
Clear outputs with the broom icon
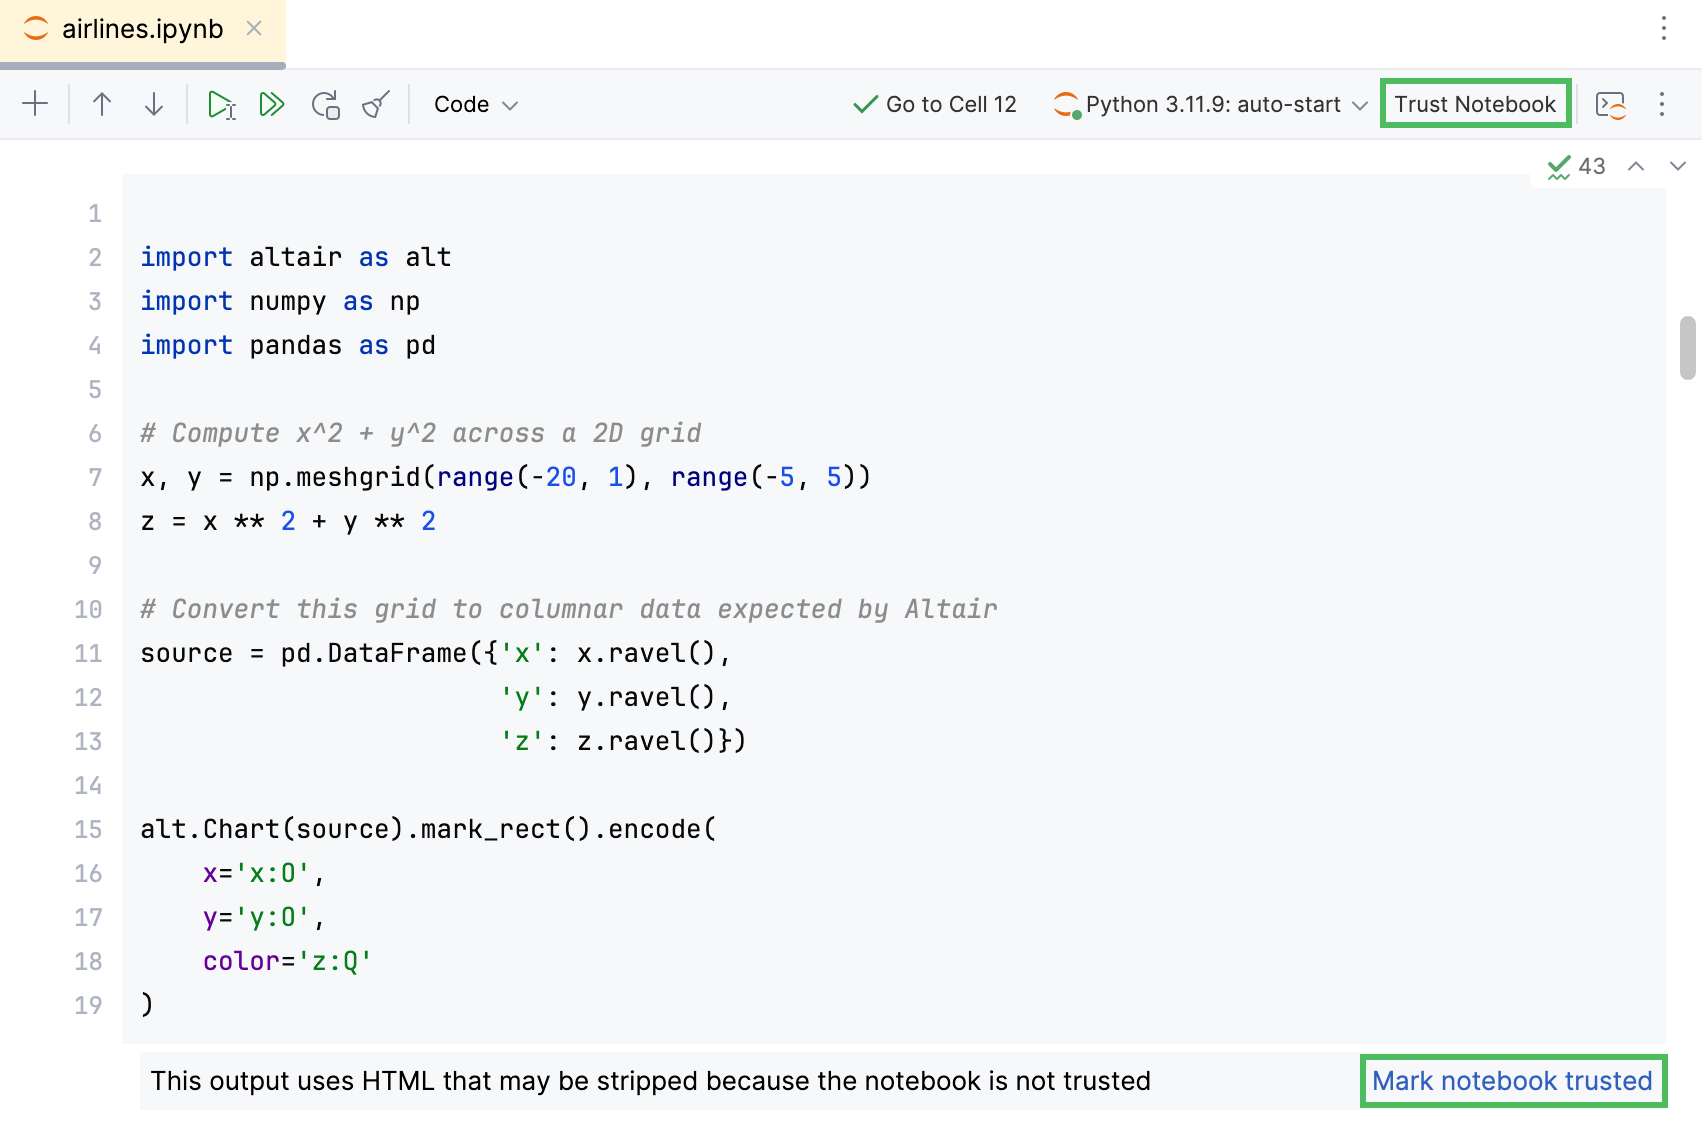(374, 103)
